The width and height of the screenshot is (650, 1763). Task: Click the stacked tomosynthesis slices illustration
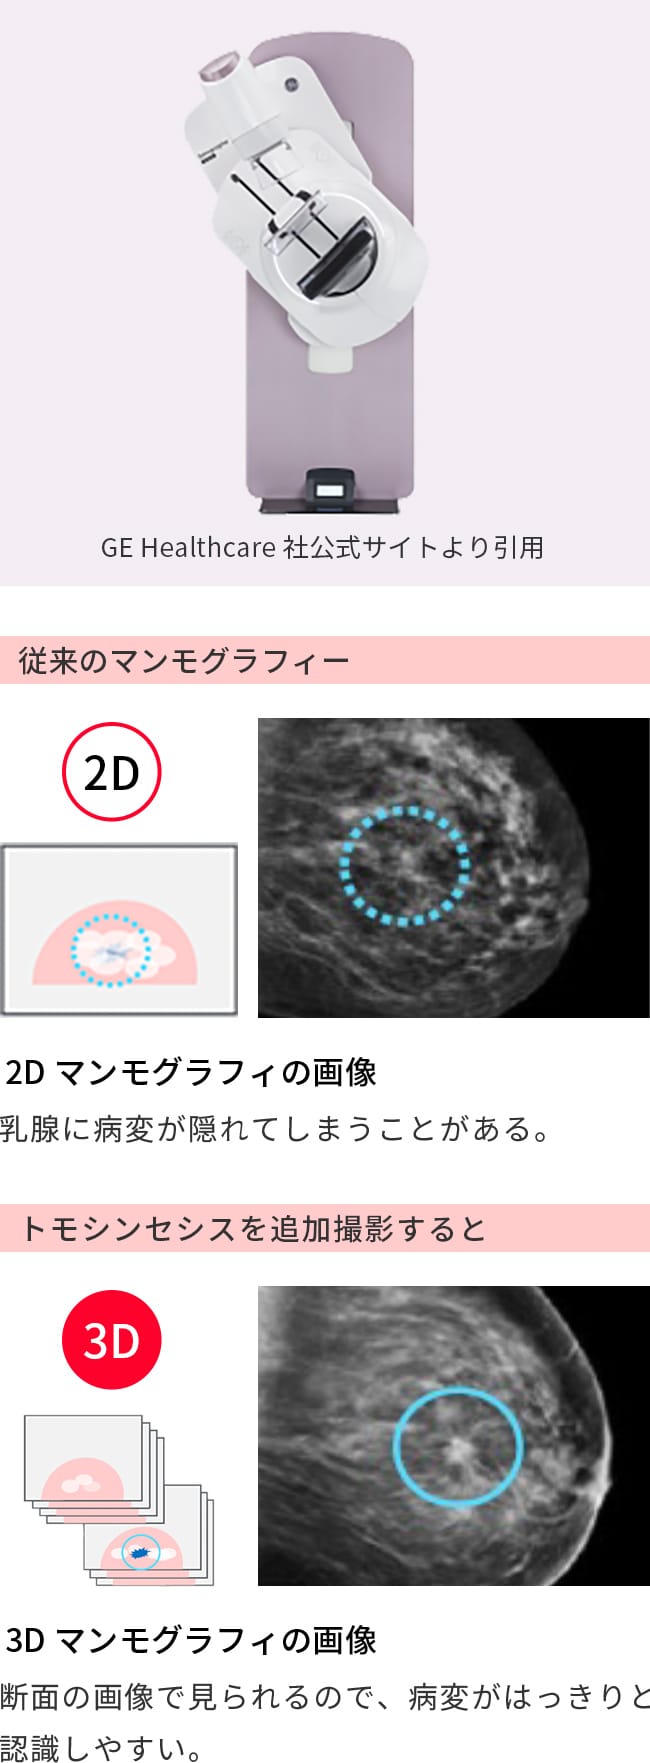click(119, 1499)
